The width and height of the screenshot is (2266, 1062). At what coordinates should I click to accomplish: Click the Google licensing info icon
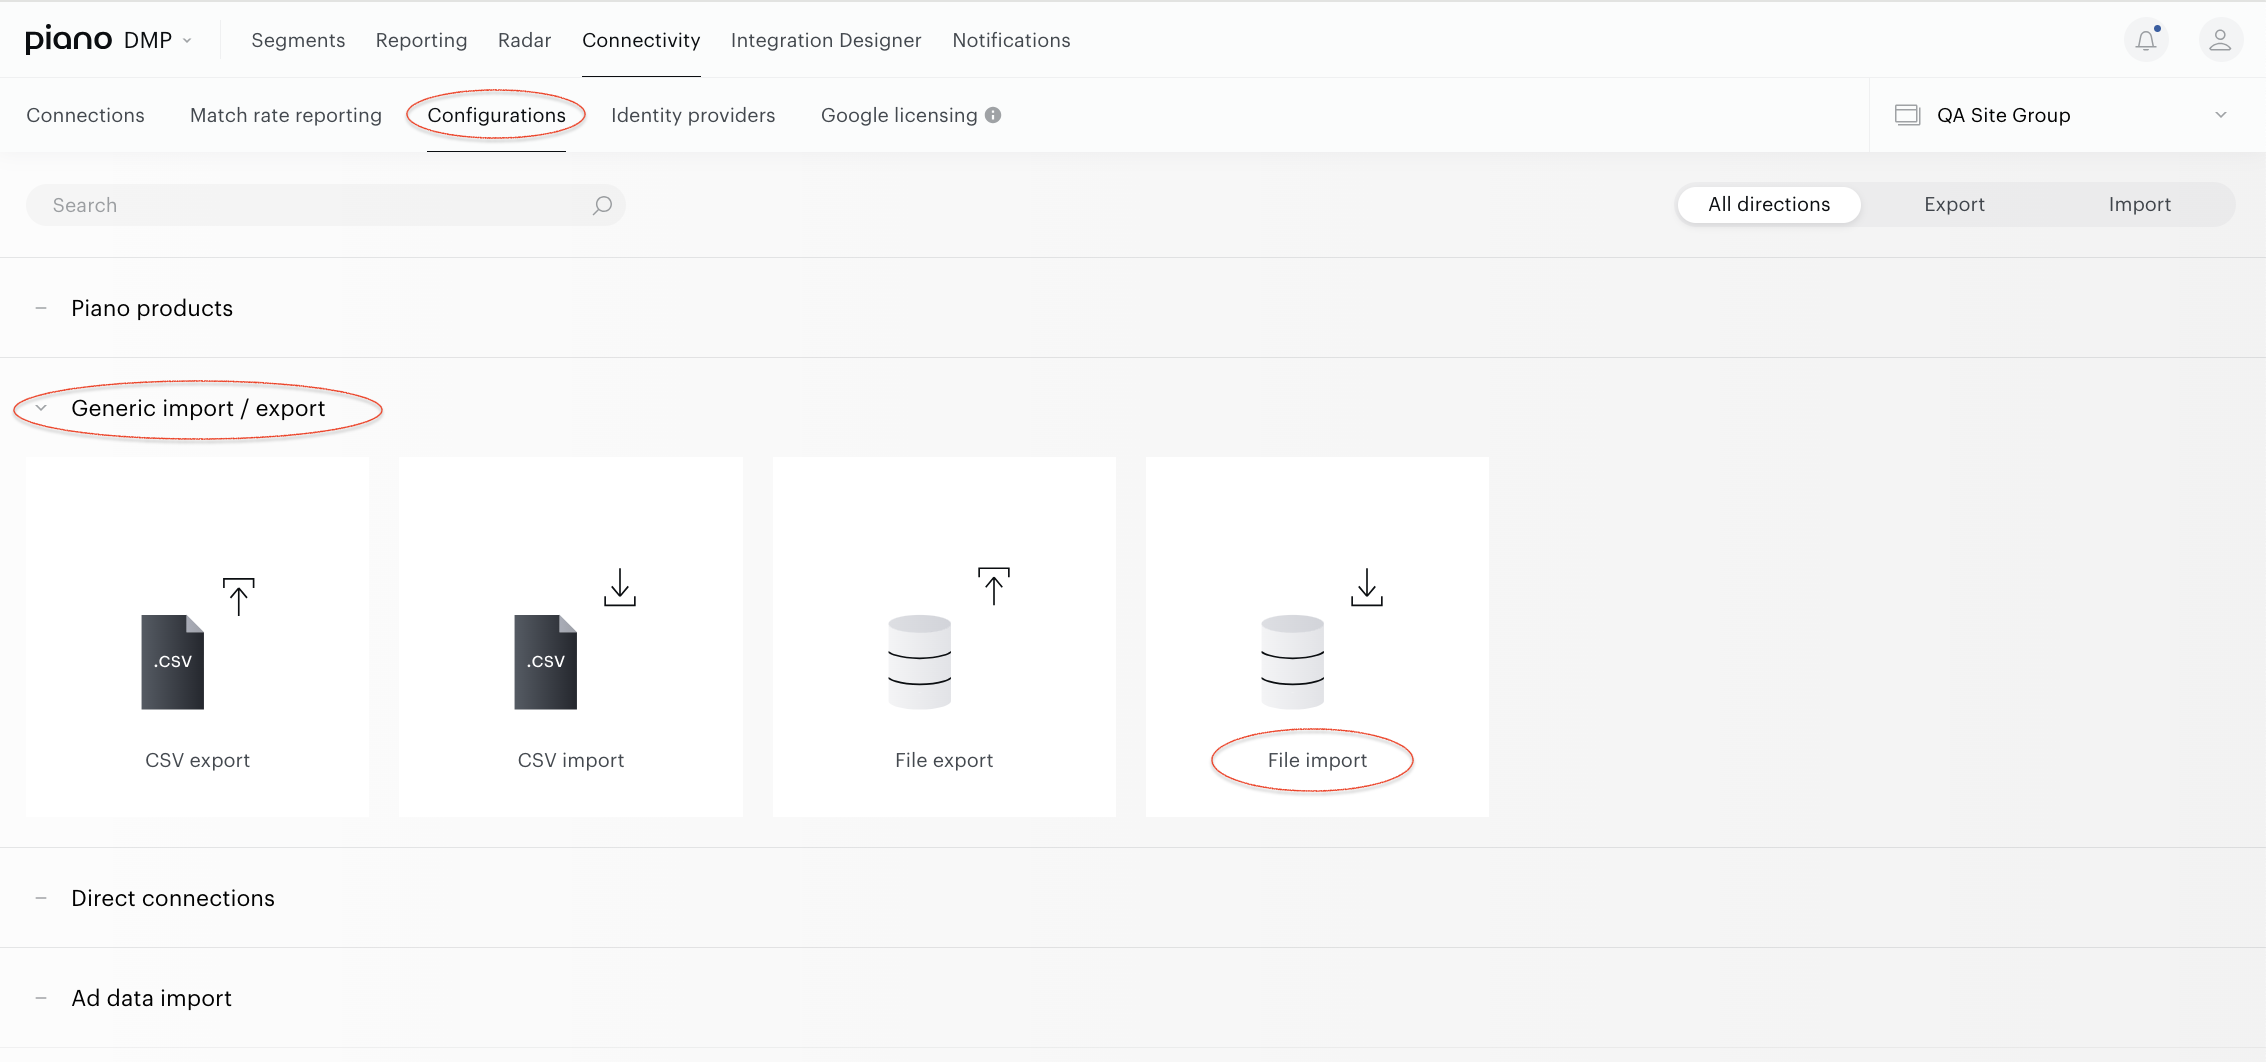993,115
